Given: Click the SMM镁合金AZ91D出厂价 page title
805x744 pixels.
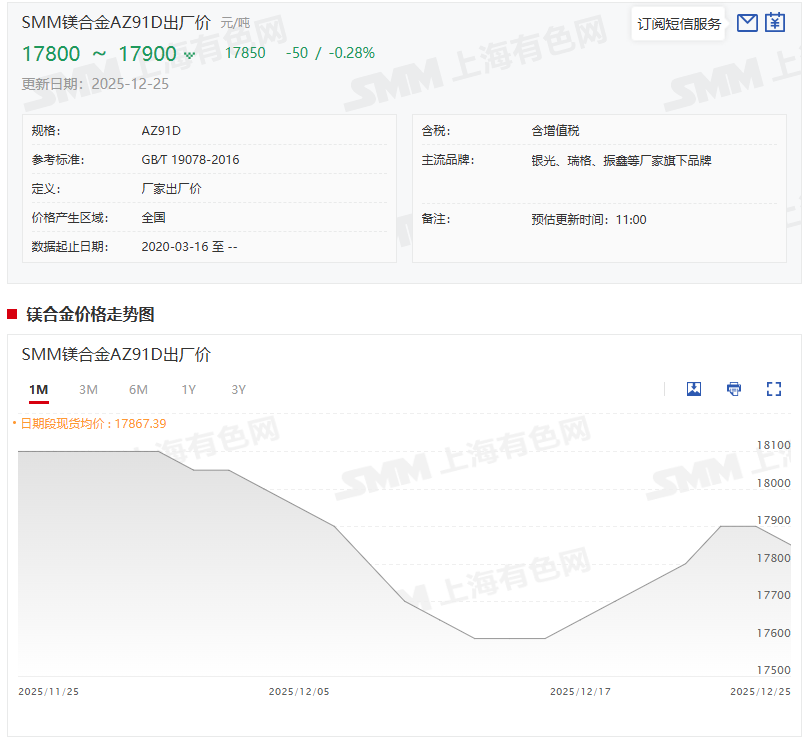Looking at the screenshot, I should click(x=116, y=22).
